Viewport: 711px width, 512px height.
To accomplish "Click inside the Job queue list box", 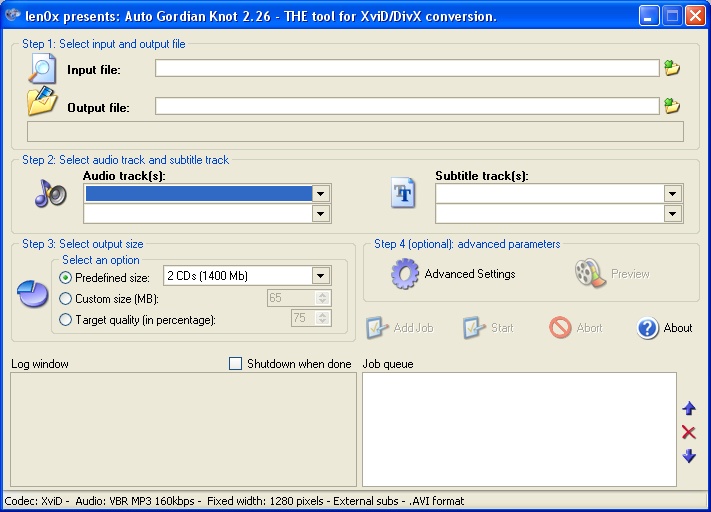I will point(520,429).
